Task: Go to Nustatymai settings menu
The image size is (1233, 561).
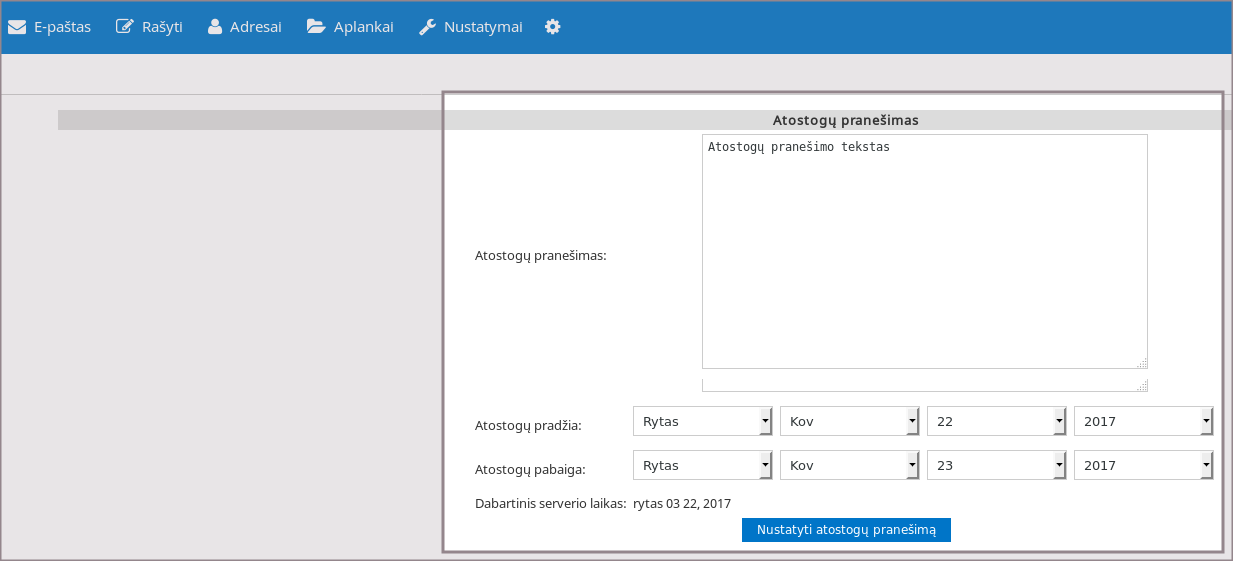Action: pyautogui.click(x=483, y=27)
